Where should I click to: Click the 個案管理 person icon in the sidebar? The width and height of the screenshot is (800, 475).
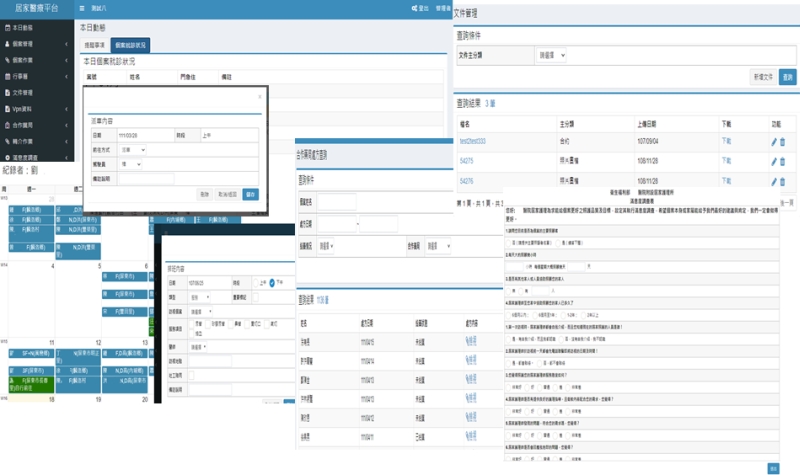click(x=7, y=44)
